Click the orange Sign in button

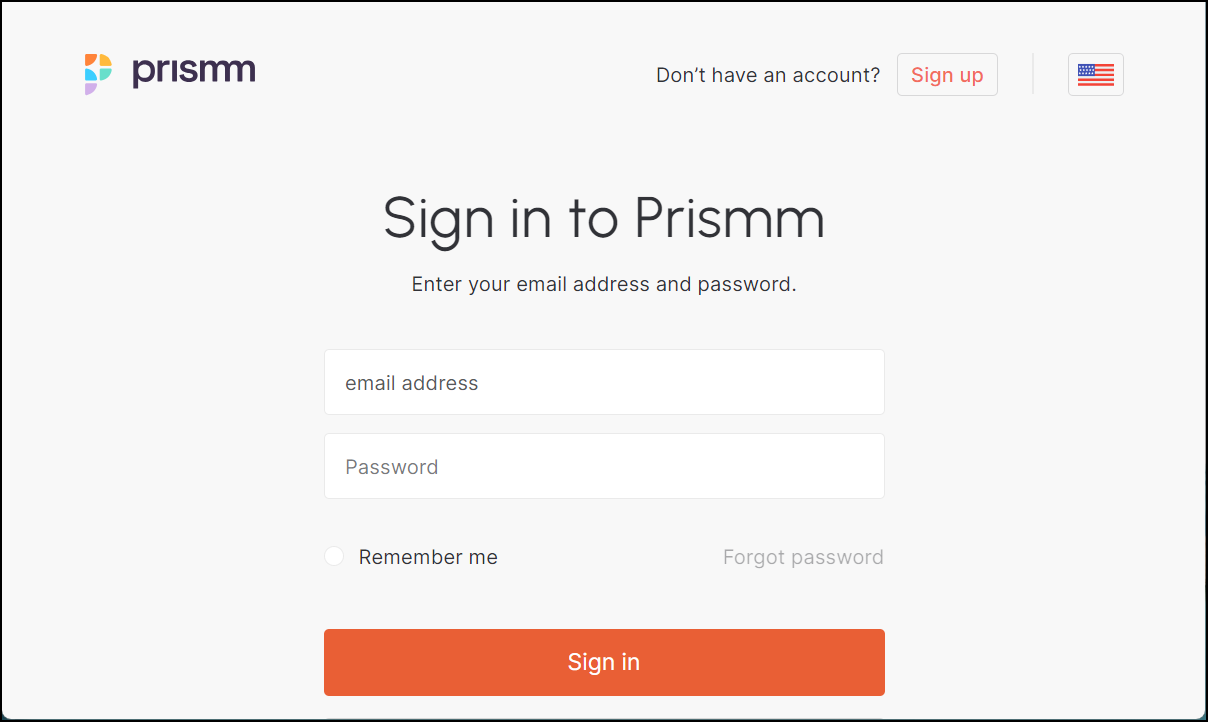point(604,662)
